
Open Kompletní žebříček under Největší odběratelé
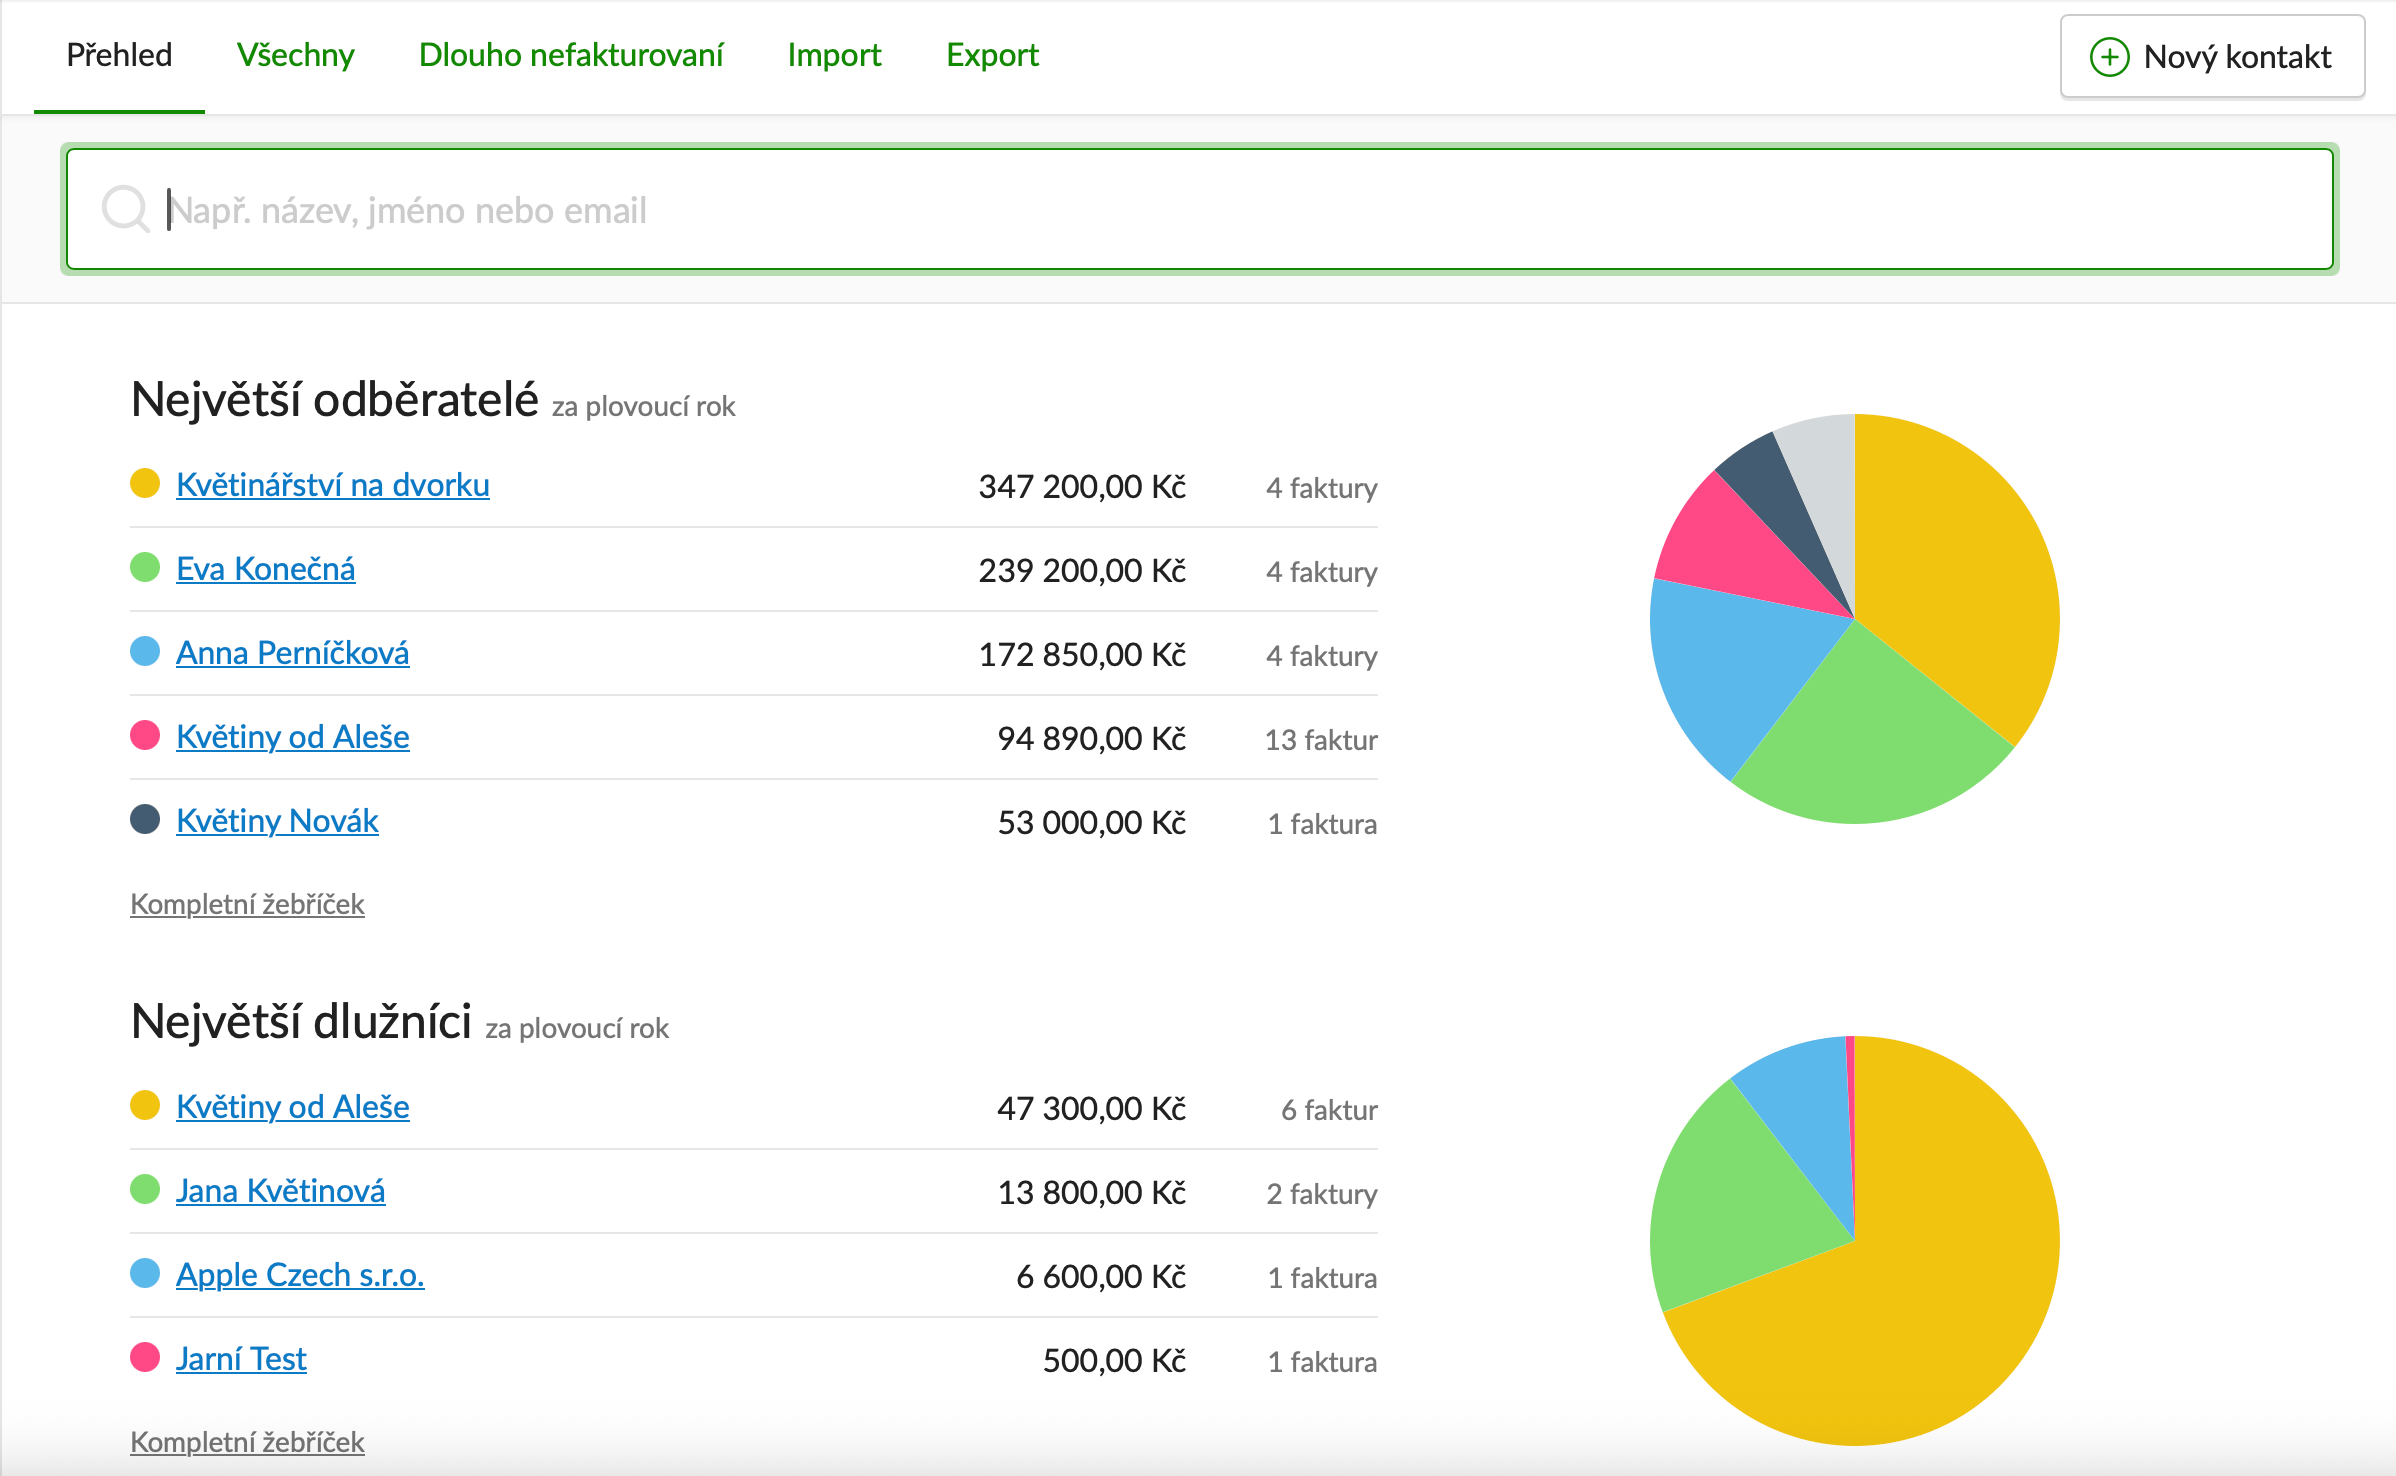tap(247, 904)
